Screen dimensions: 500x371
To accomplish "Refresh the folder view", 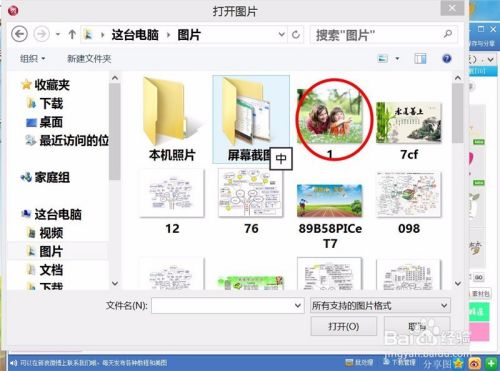I will coord(296,34).
